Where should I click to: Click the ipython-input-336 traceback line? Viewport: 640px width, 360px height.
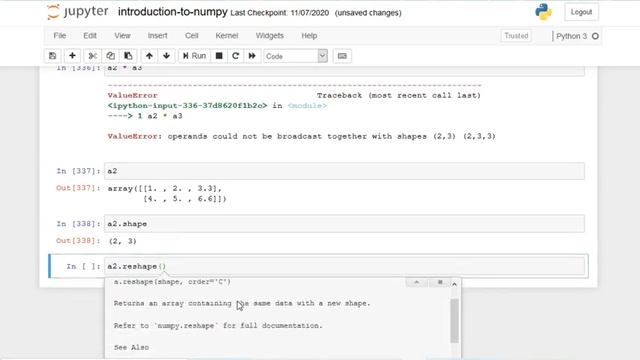coord(217,106)
